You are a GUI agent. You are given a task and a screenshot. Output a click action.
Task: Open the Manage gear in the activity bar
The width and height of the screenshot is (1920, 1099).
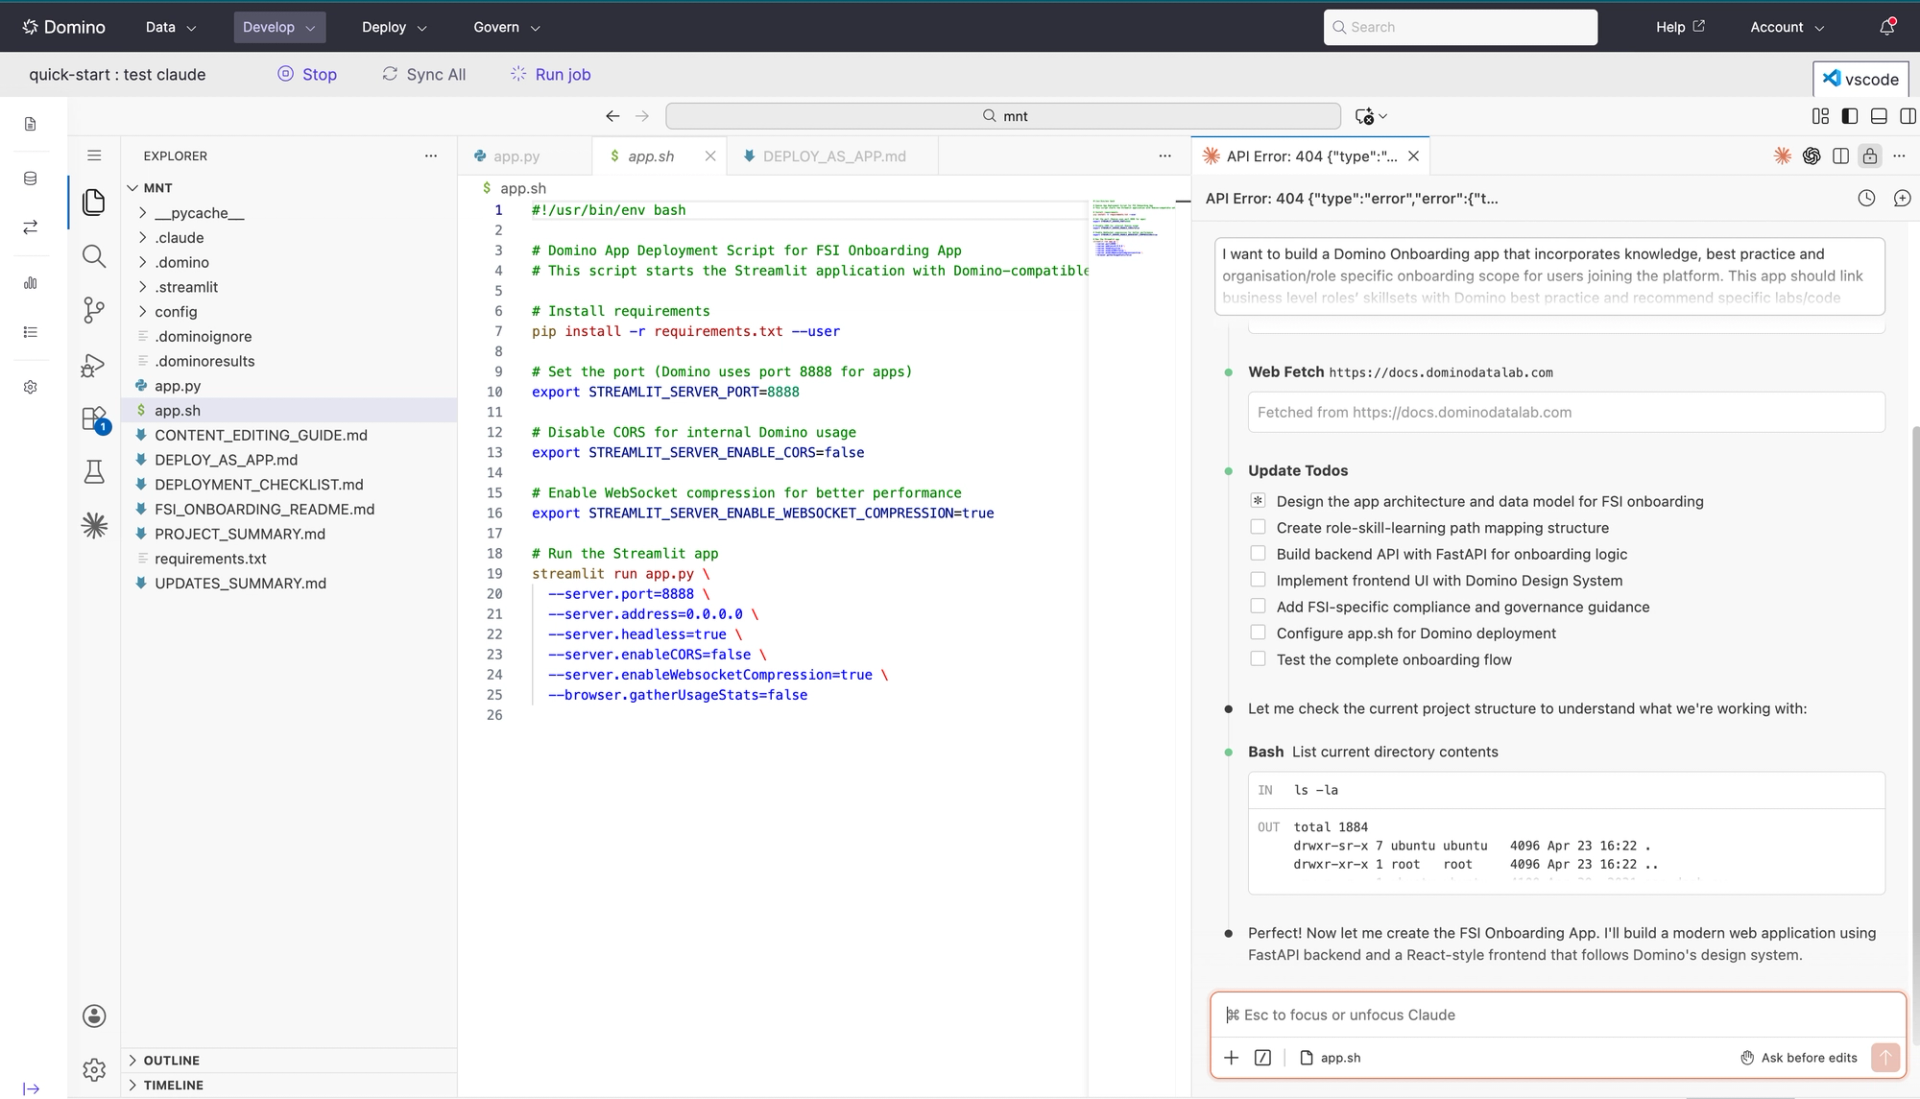94,1070
